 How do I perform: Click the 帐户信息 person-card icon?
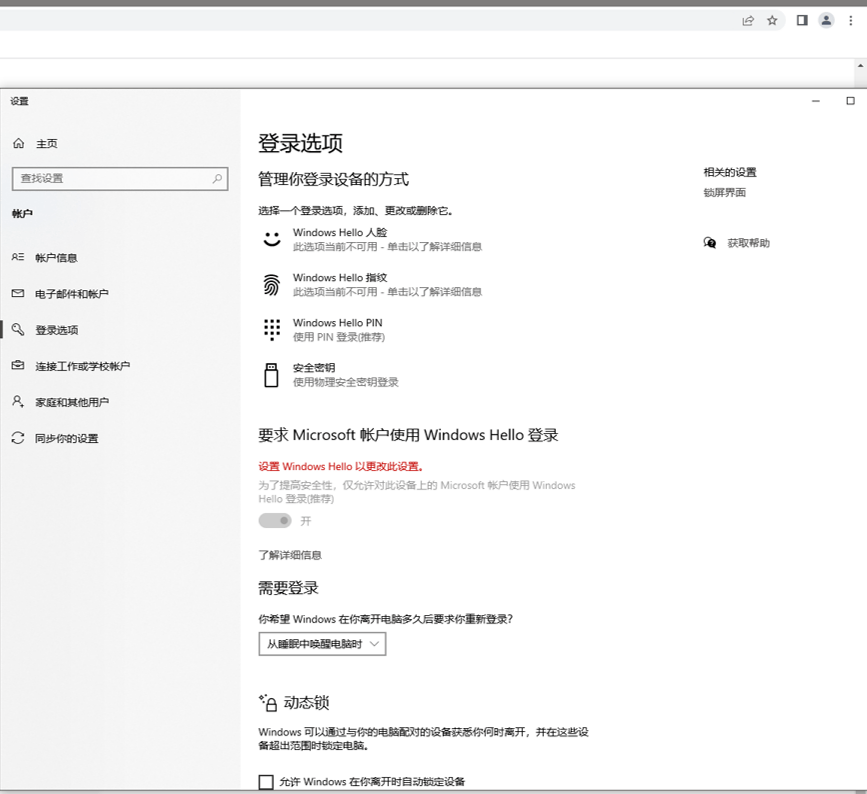coord(18,257)
